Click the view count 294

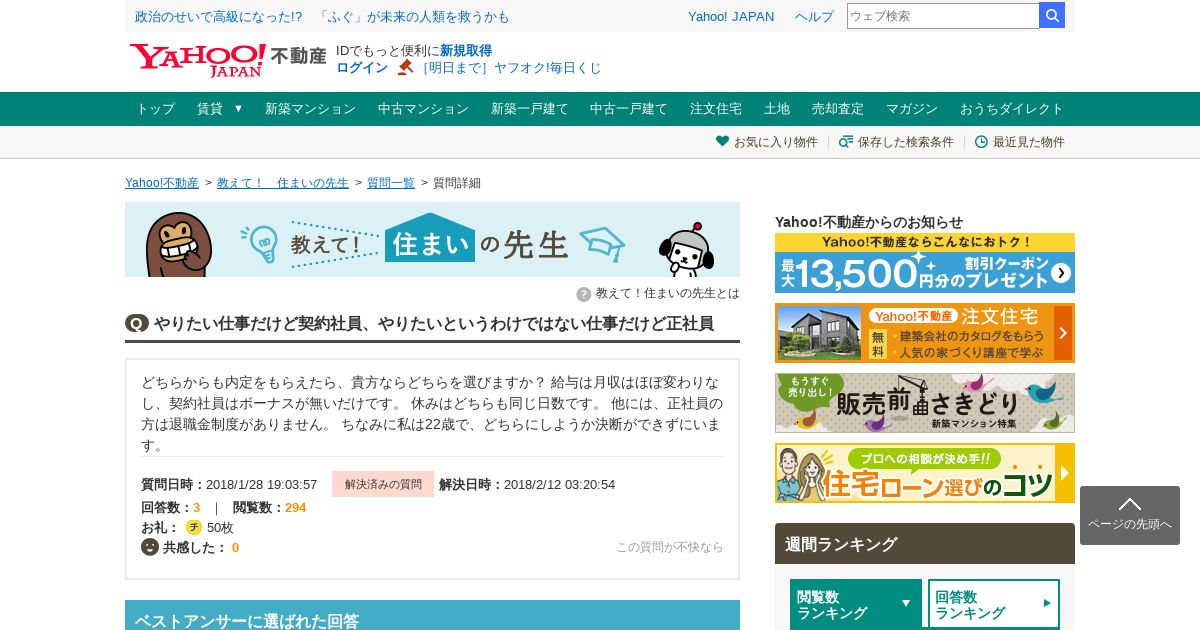click(x=295, y=507)
